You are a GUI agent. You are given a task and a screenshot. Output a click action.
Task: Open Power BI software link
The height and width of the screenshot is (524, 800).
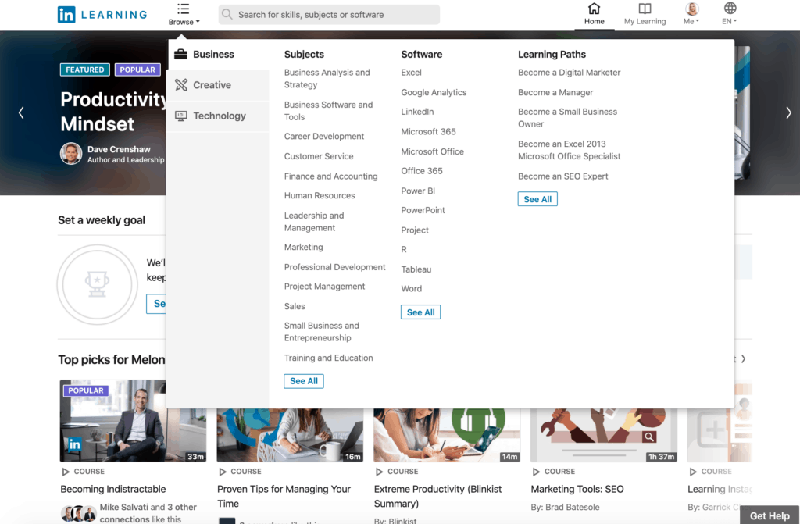point(418,191)
